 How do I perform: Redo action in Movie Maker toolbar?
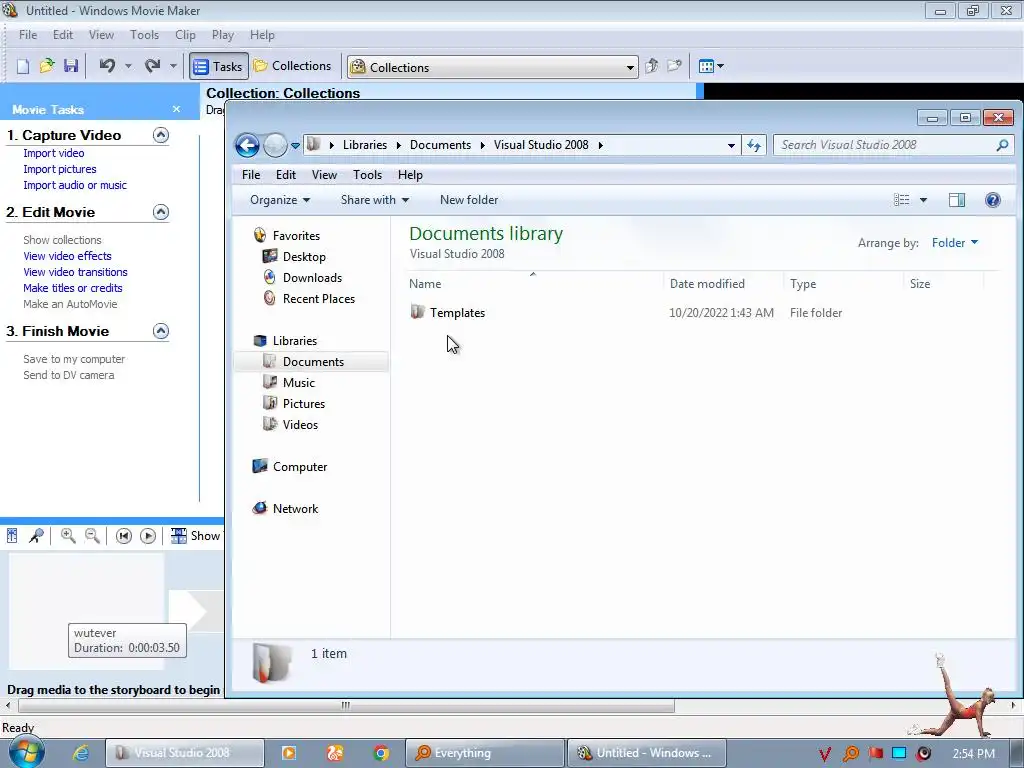pos(152,66)
